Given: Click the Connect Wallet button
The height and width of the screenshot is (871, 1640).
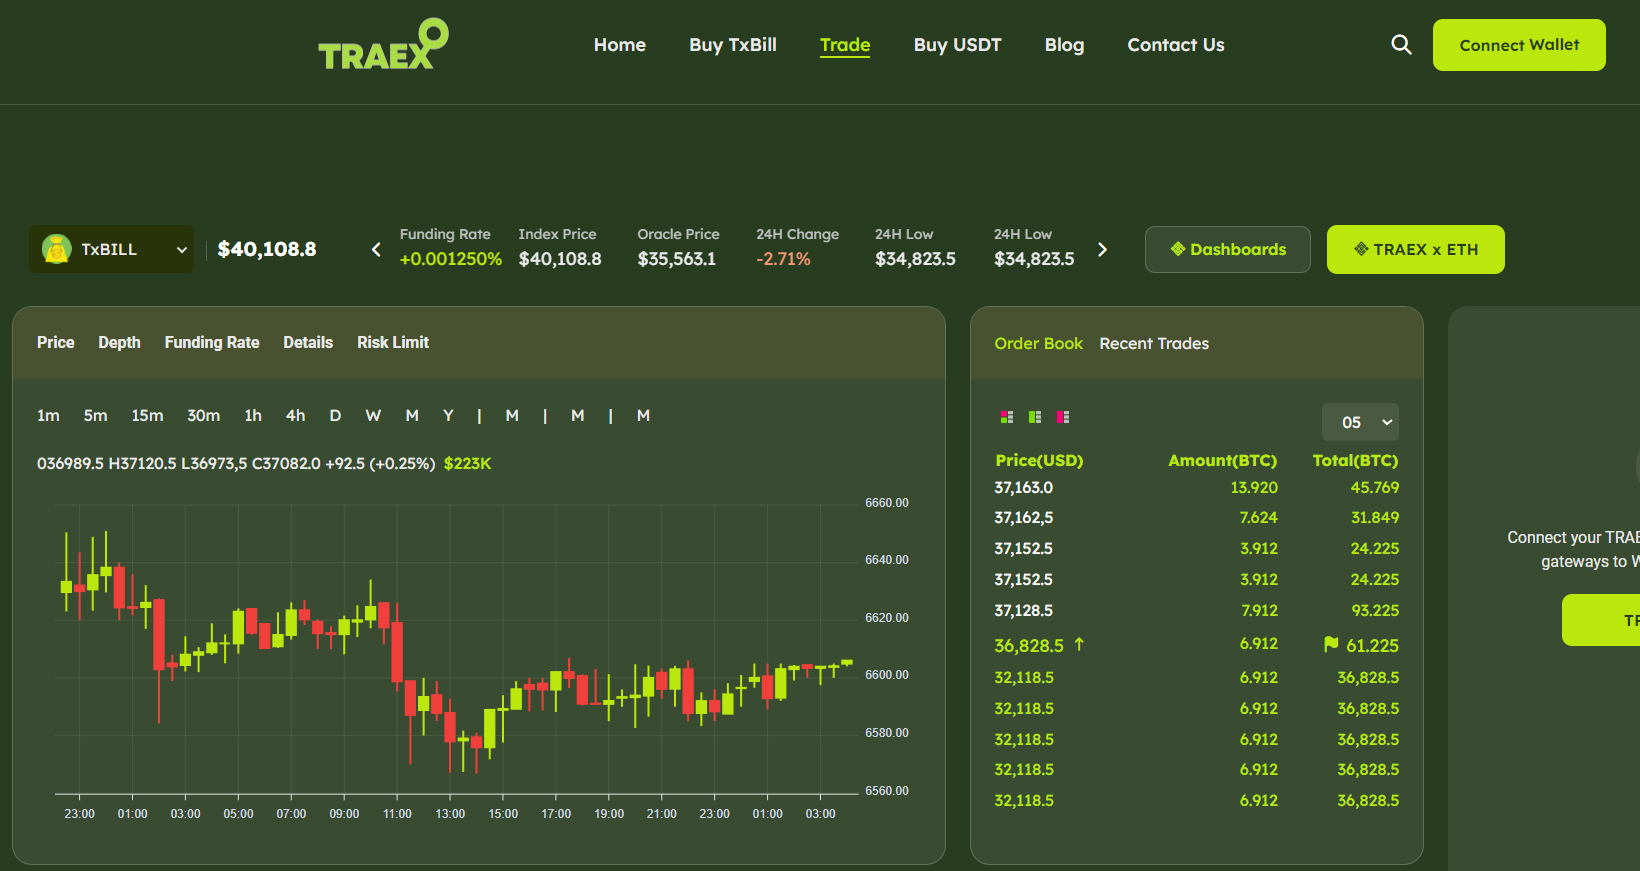Looking at the screenshot, I should click(x=1518, y=45).
